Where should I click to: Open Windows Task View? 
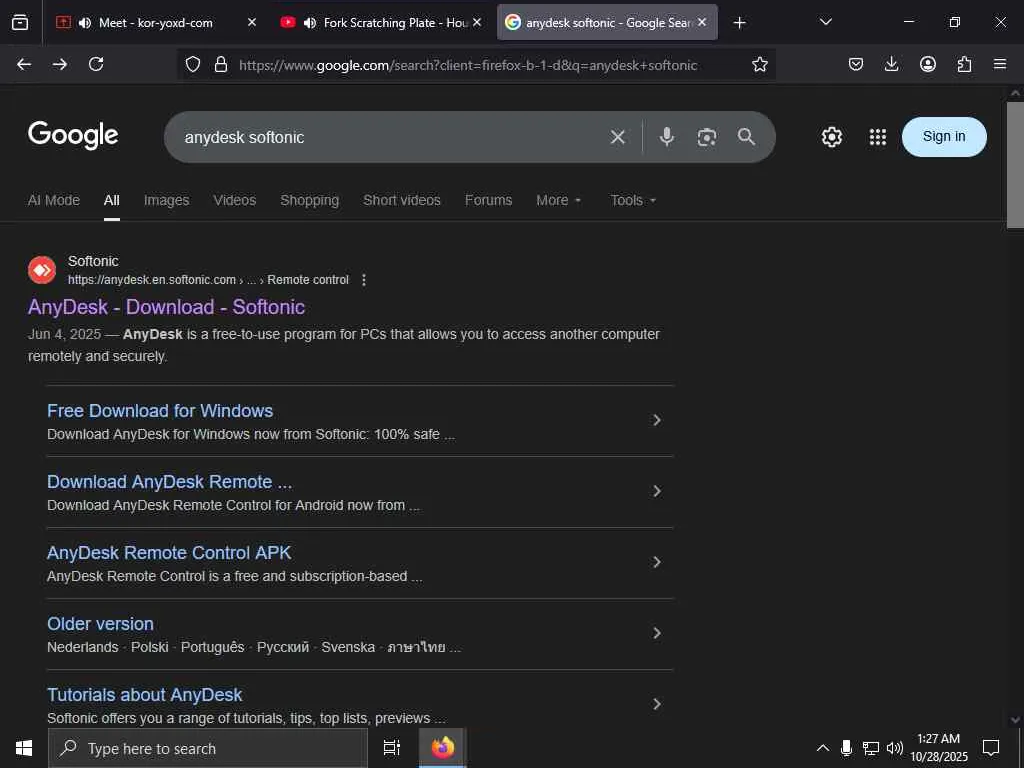pos(392,748)
